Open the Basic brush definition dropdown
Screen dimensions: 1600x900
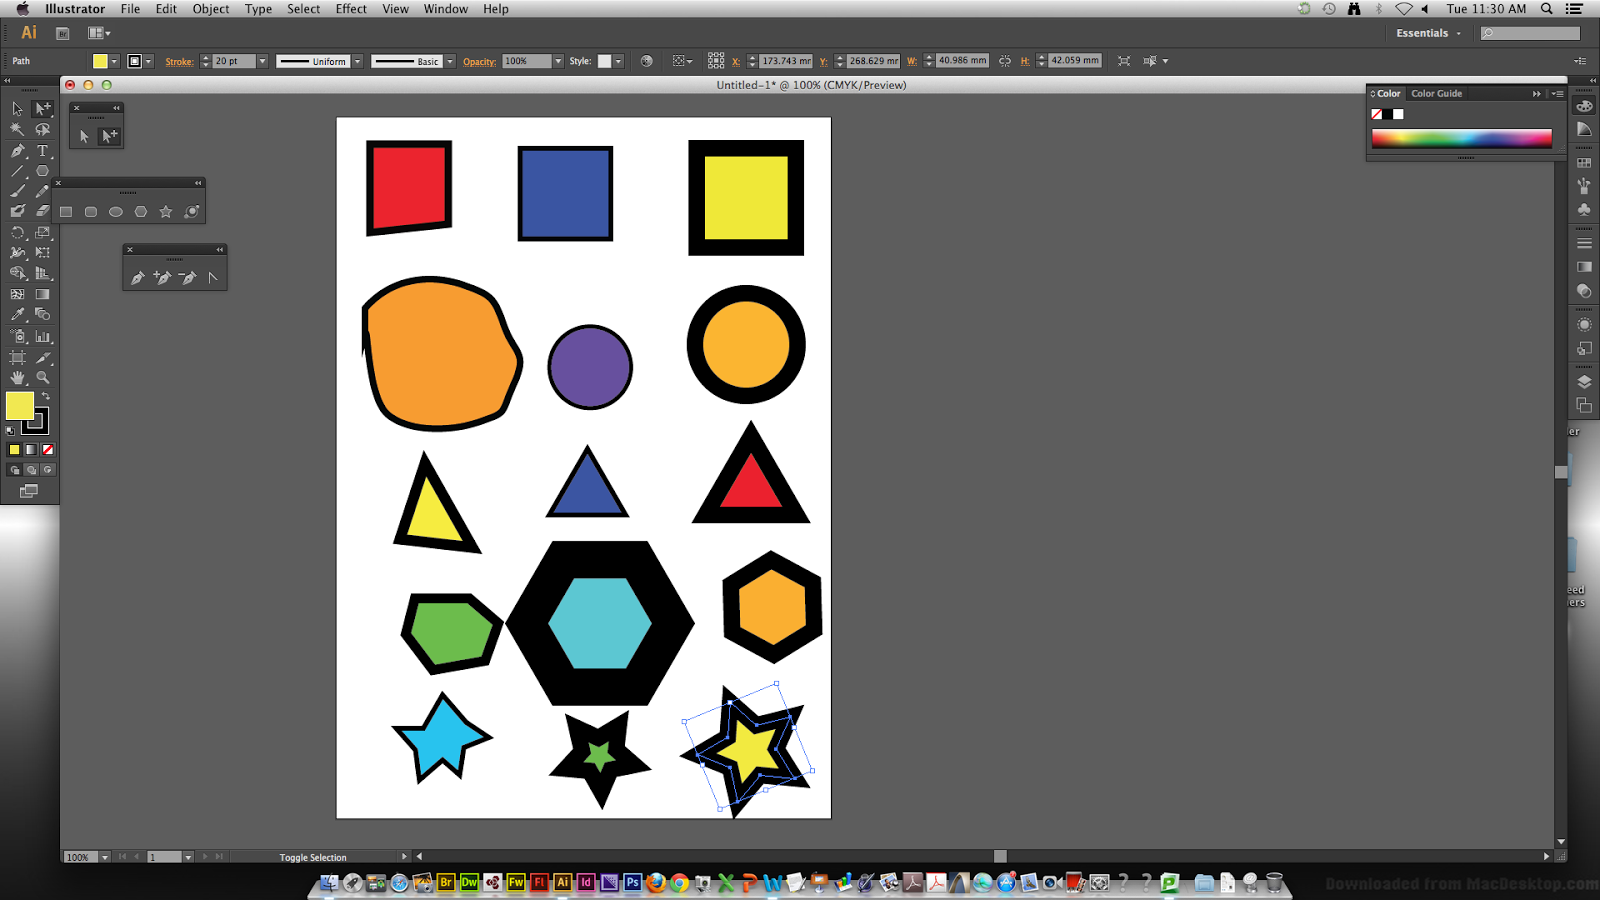pos(449,61)
